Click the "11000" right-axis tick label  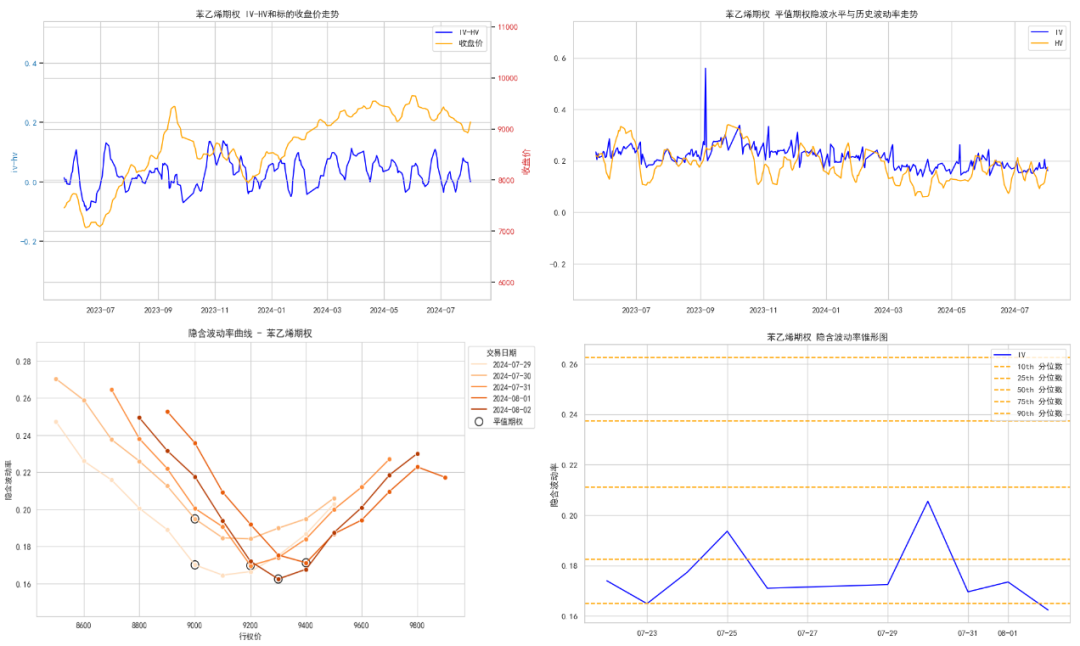point(508,28)
